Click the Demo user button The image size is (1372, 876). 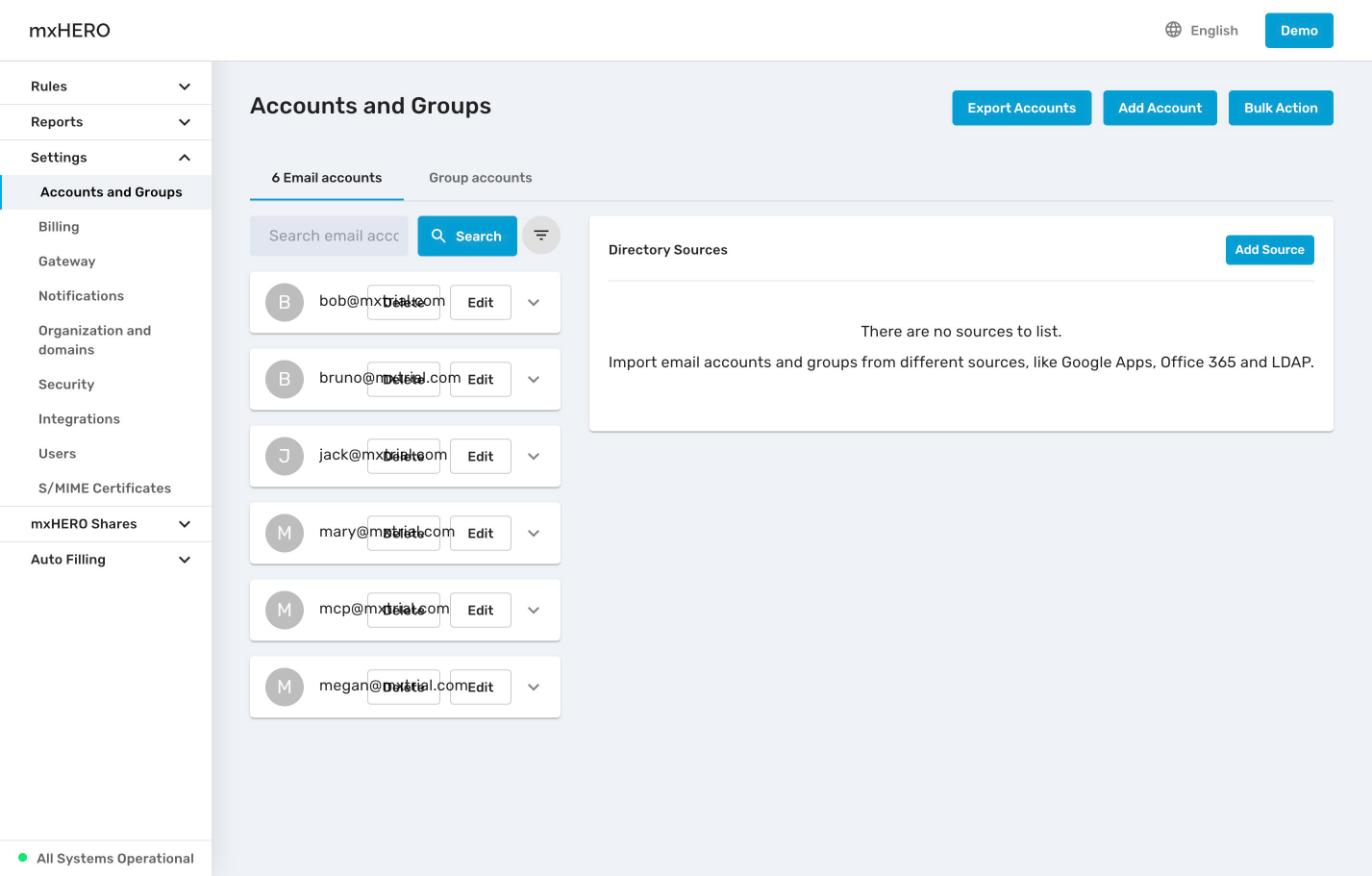(x=1299, y=30)
